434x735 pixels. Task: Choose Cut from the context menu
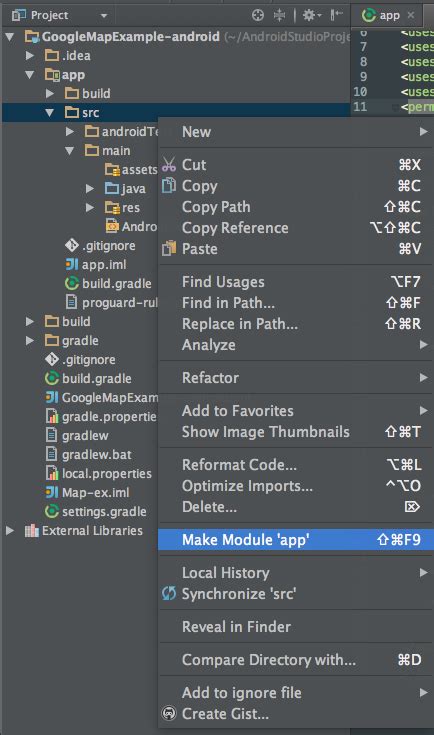coord(294,165)
